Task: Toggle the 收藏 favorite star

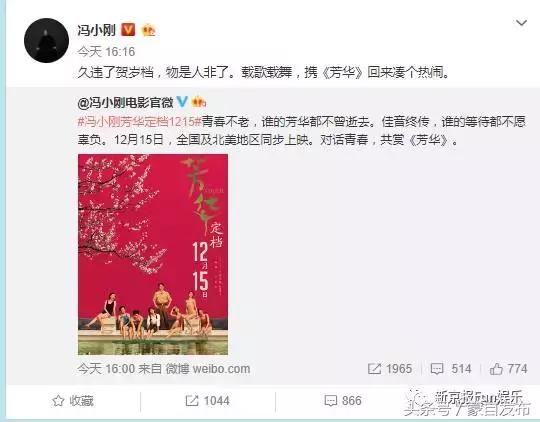Action: (73, 401)
